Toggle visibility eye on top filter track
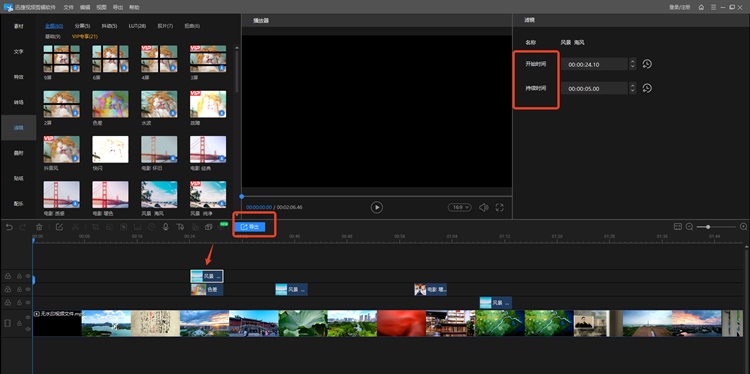The height and width of the screenshot is (374, 750). [28, 276]
